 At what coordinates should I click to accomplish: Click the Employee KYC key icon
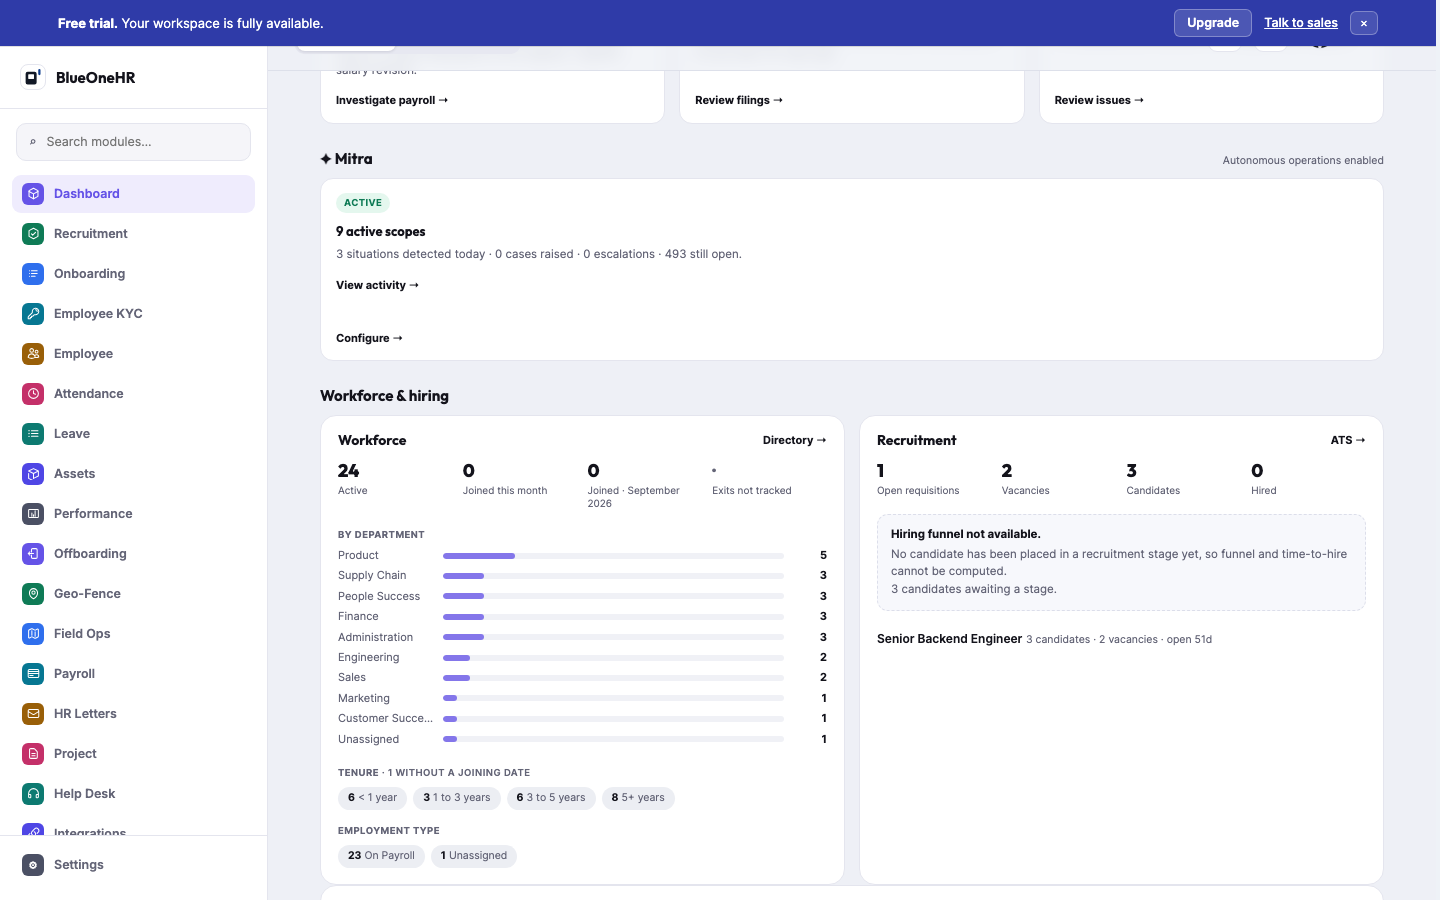(33, 314)
